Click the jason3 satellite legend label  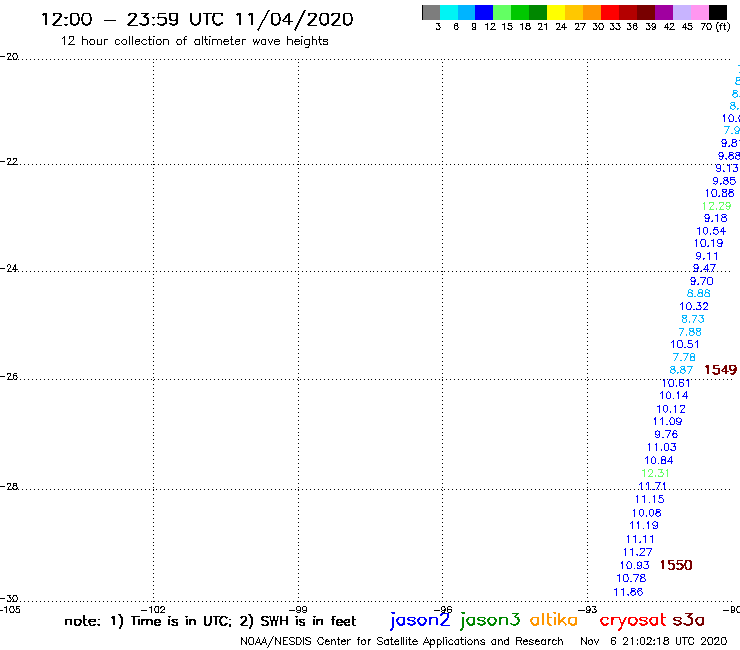tap(490, 620)
